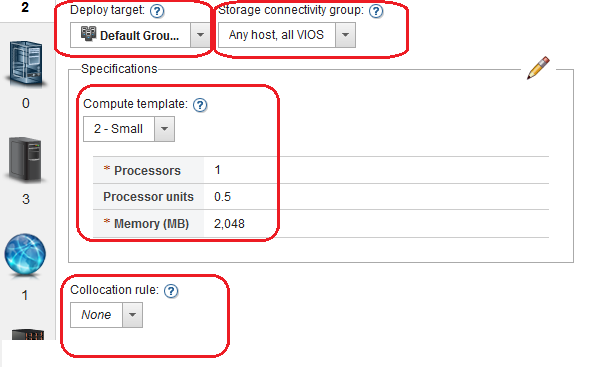This screenshot has width=591, height=367.
Task: Open help for Storage connectivity group
Action: click(x=376, y=11)
